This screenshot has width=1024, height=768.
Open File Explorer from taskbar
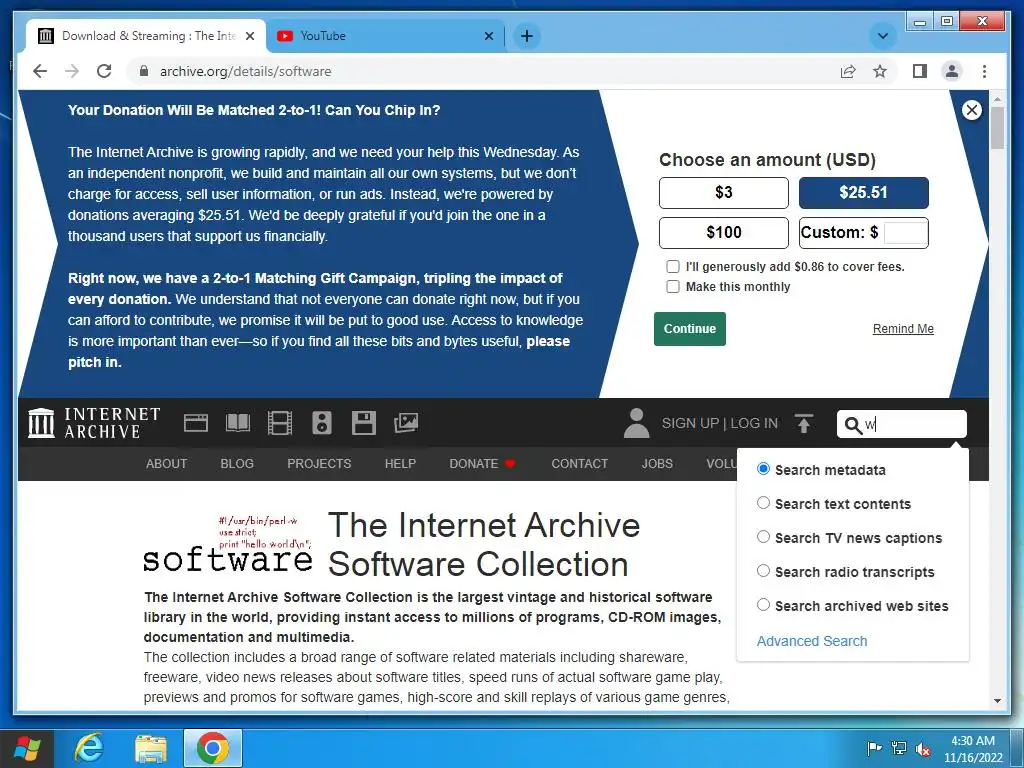[151, 748]
